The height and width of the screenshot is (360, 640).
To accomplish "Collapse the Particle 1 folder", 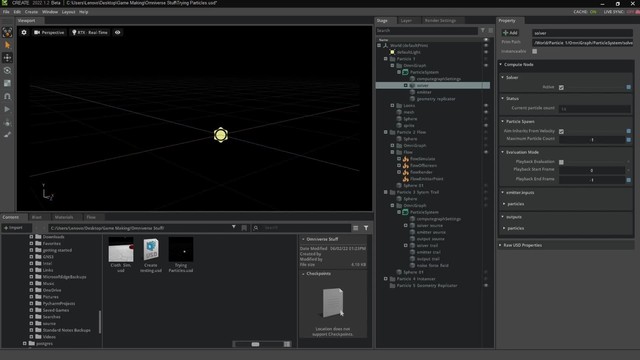I will (386, 59).
